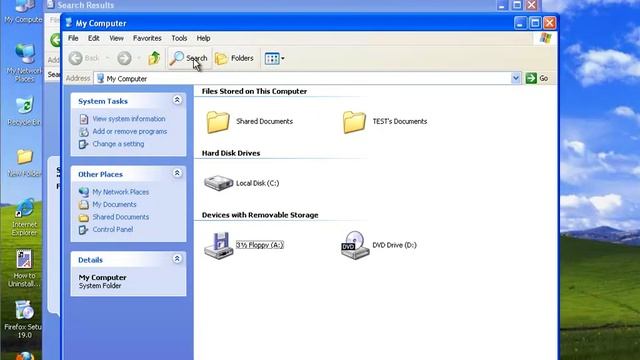This screenshot has width=640, height=360.
Task: Select the DVD Drive (D:) icon
Action: (355, 245)
